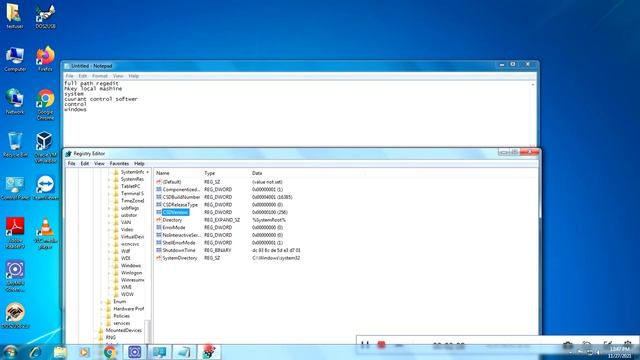The width and height of the screenshot is (640, 360).
Task: Expand the Terminal Server registry key
Action: (x=109, y=193)
